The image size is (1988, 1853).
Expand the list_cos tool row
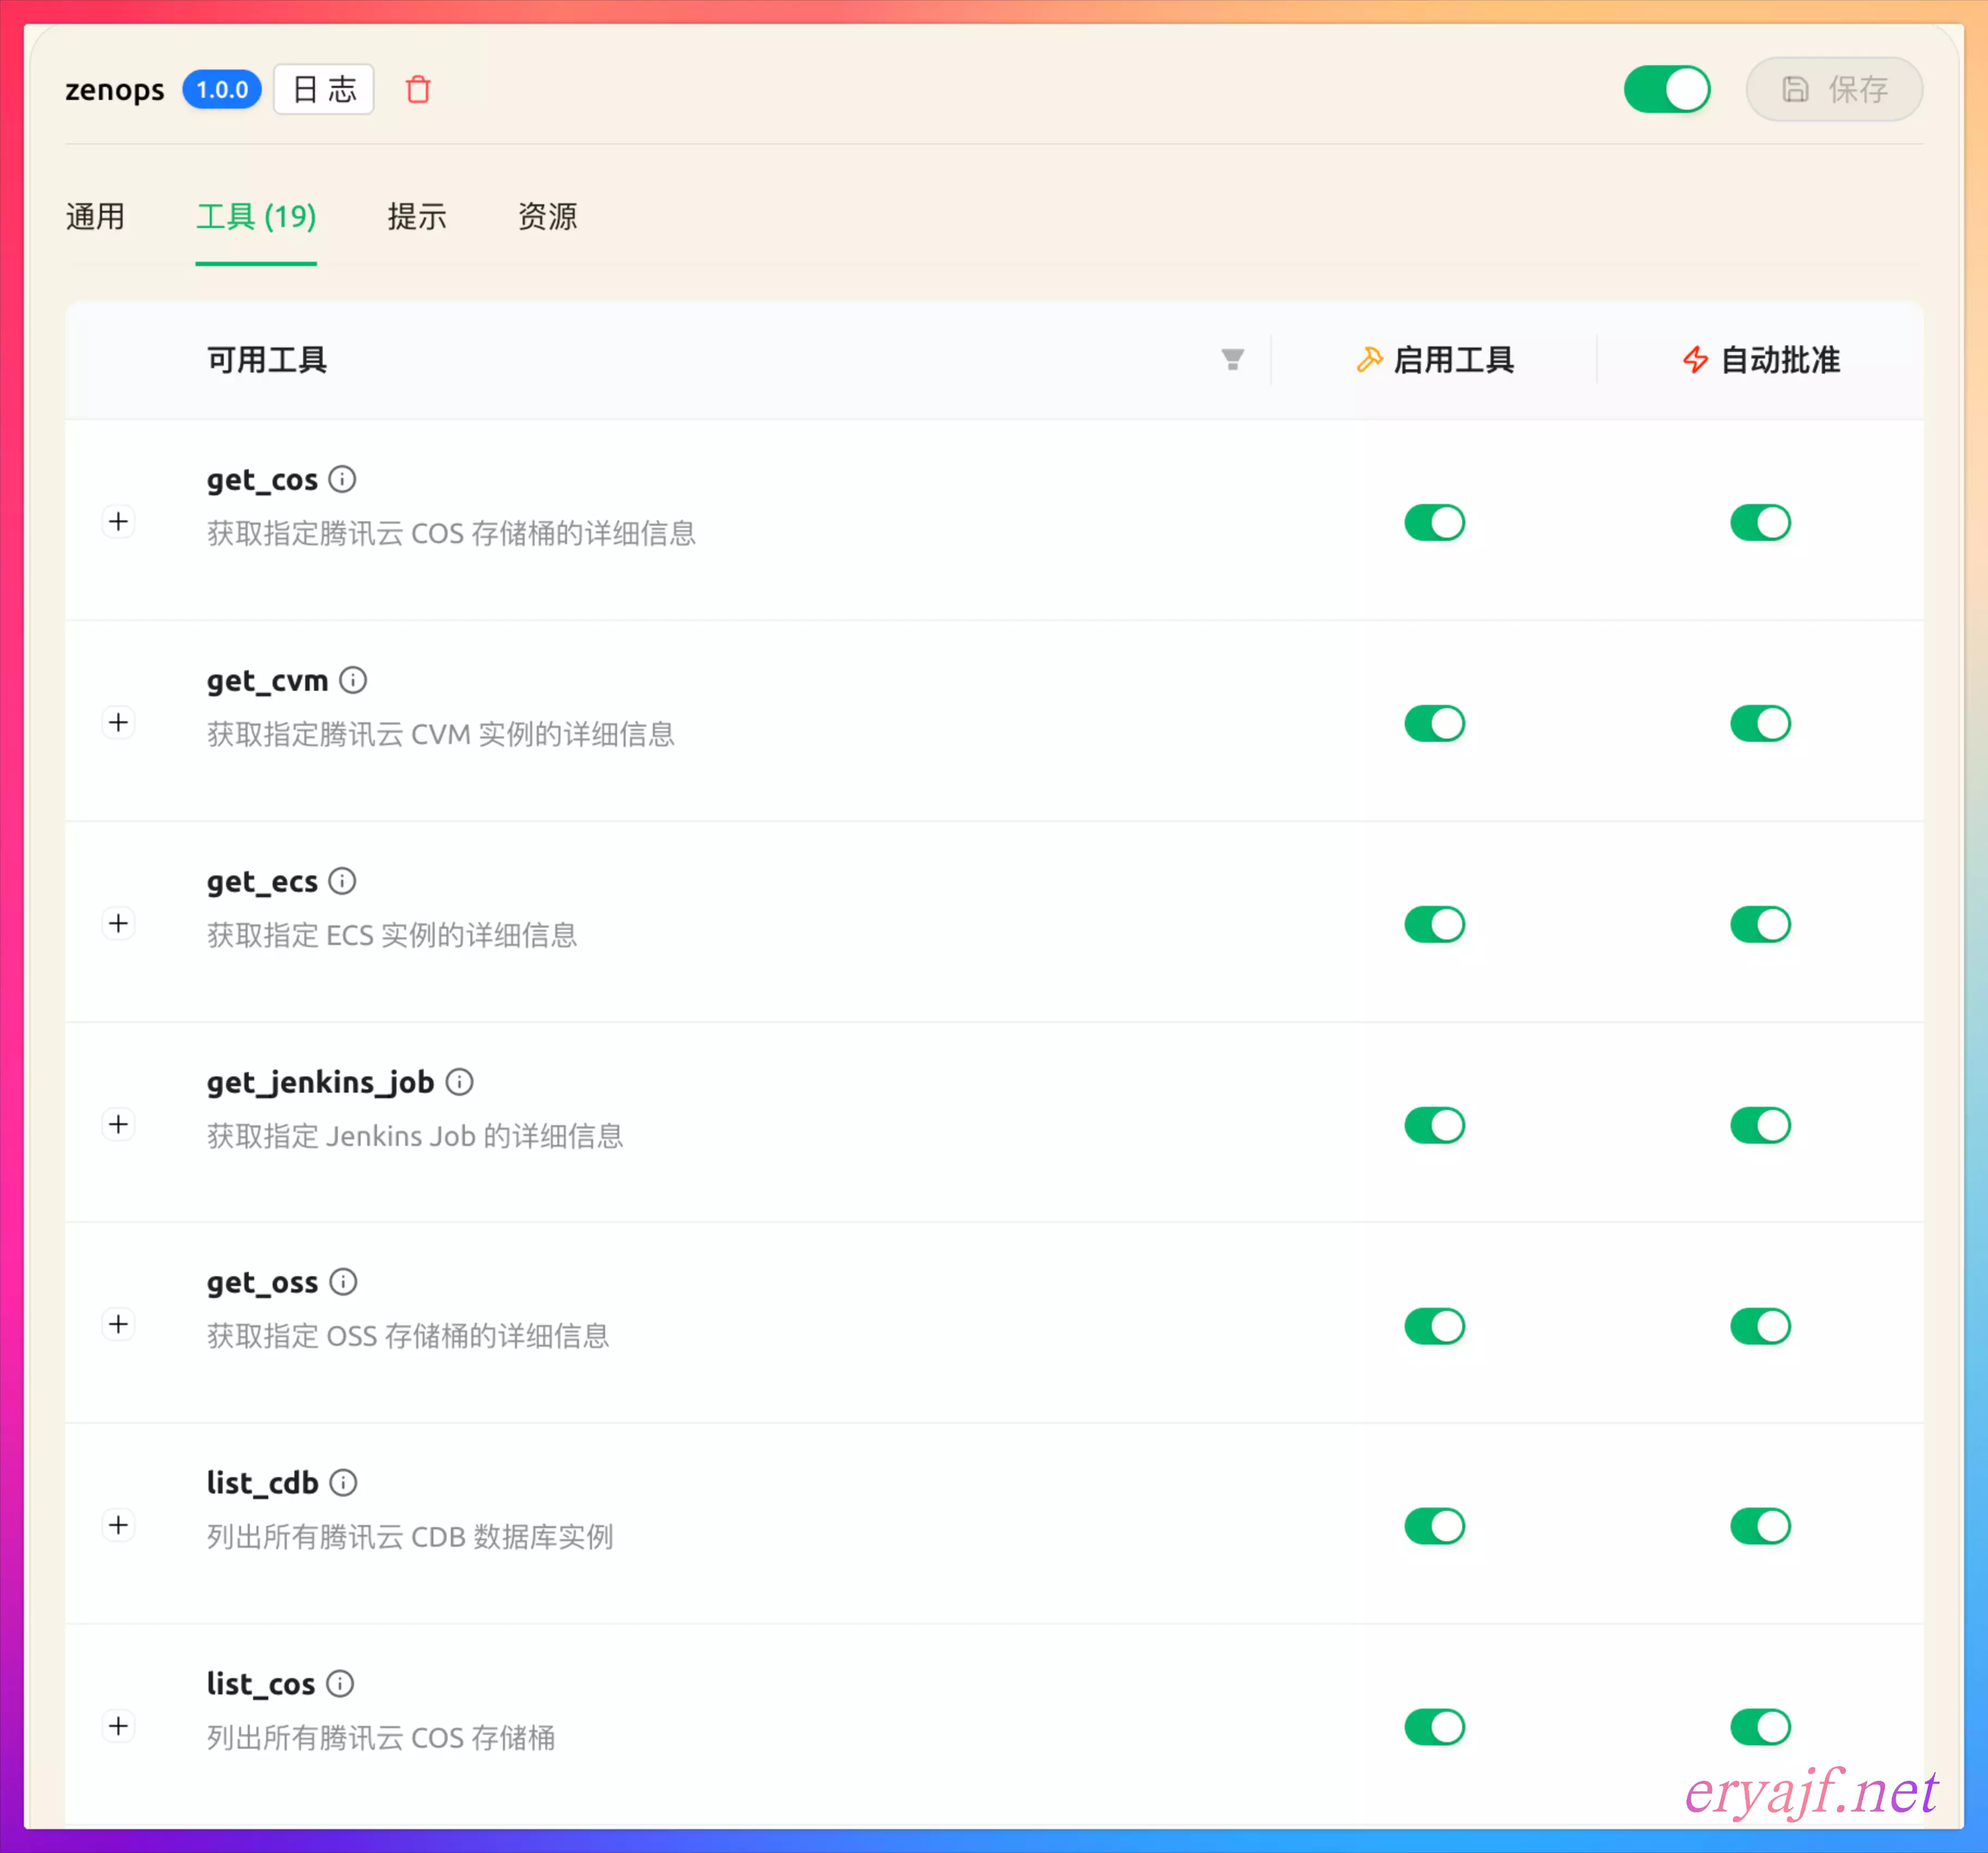[x=119, y=1726]
